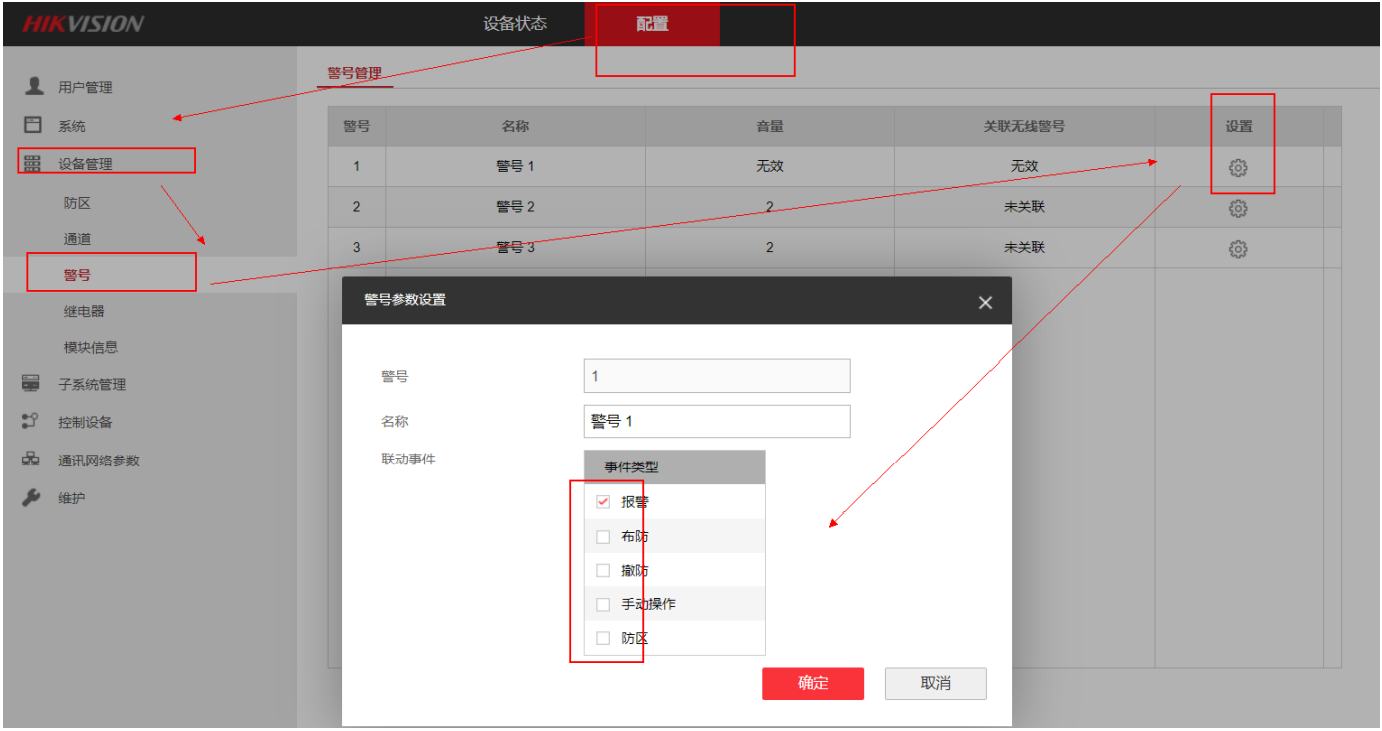Click the 联动事件 label
The image size is (1382, 731).
[408, 460]
